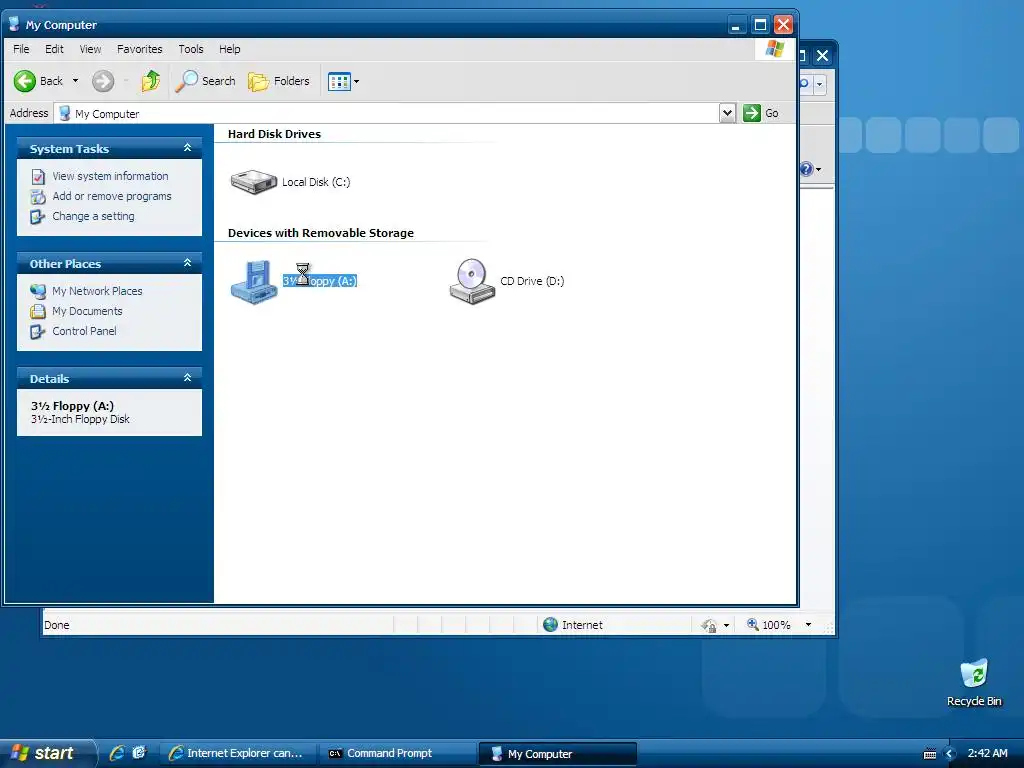Click My Computer icon in title bar

tap(14, 25)
